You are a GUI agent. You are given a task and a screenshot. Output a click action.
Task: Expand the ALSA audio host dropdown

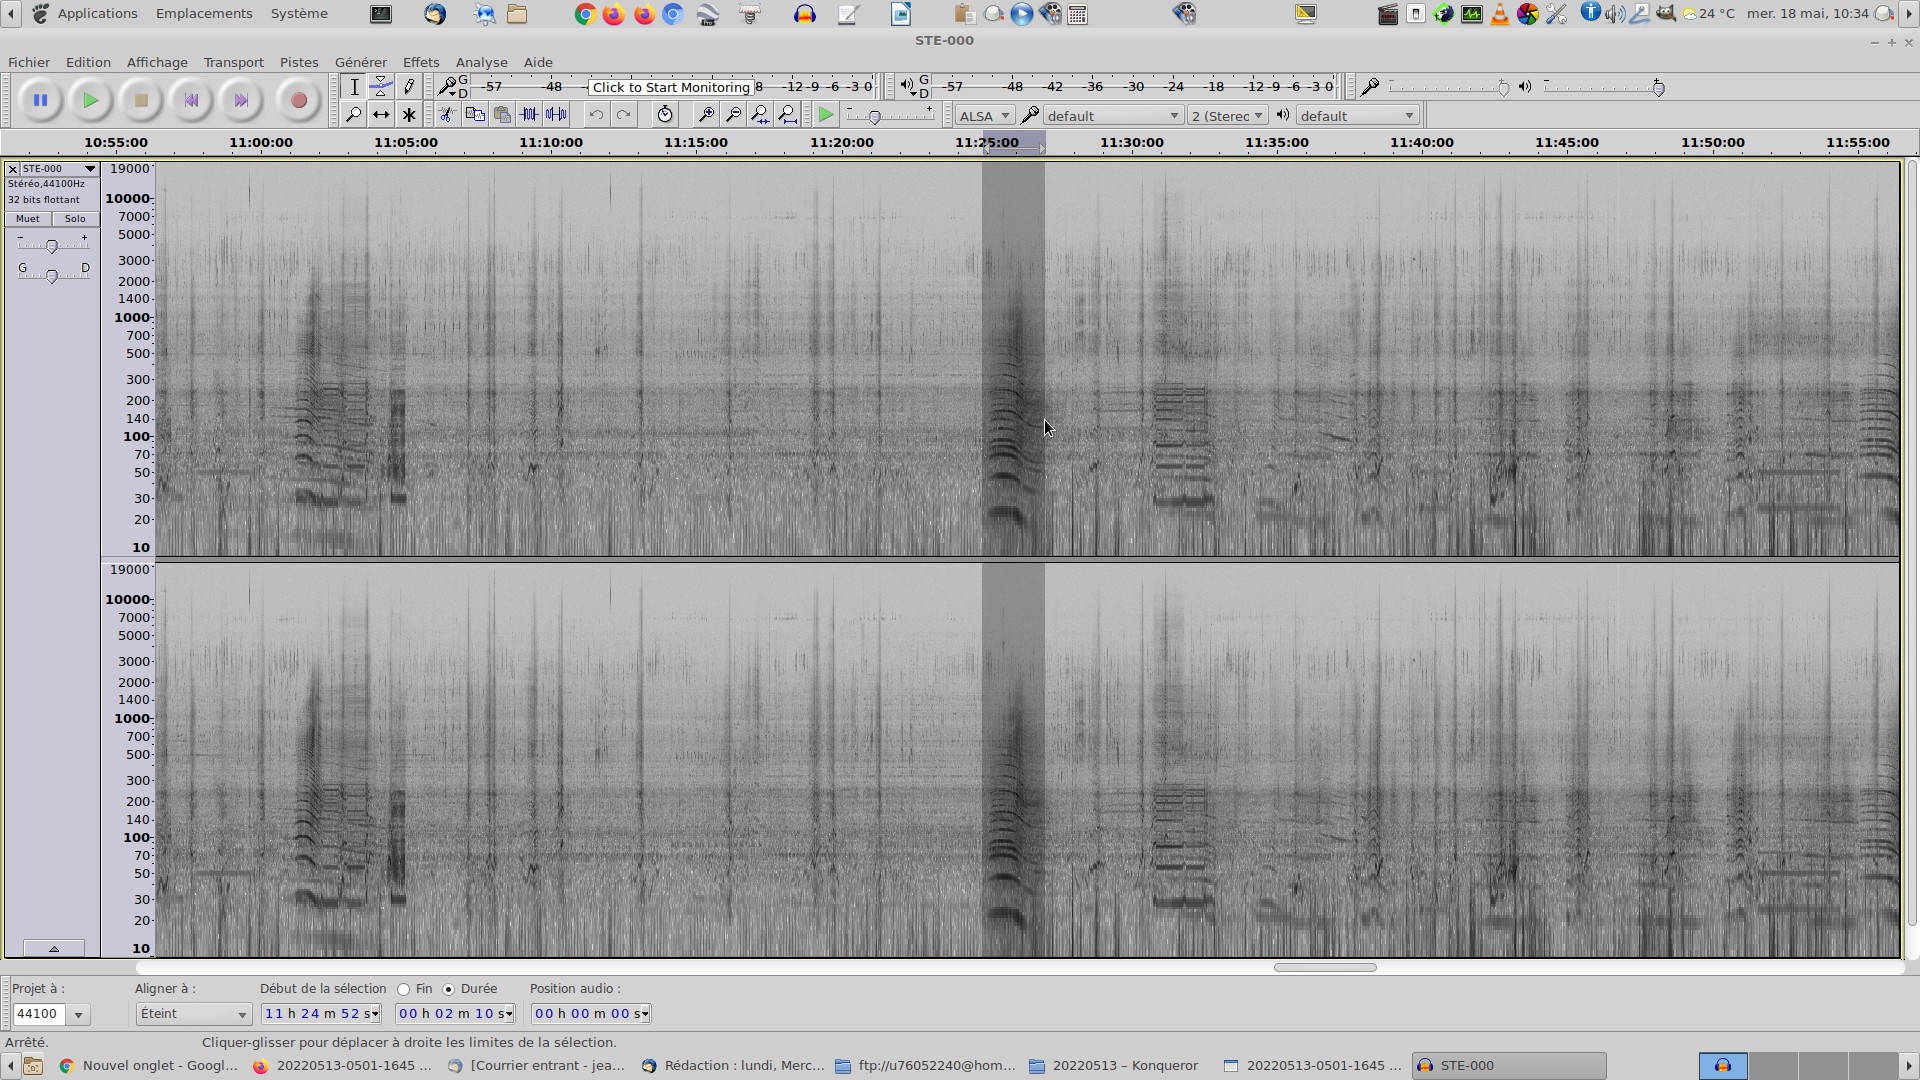[x=984, y=116]
